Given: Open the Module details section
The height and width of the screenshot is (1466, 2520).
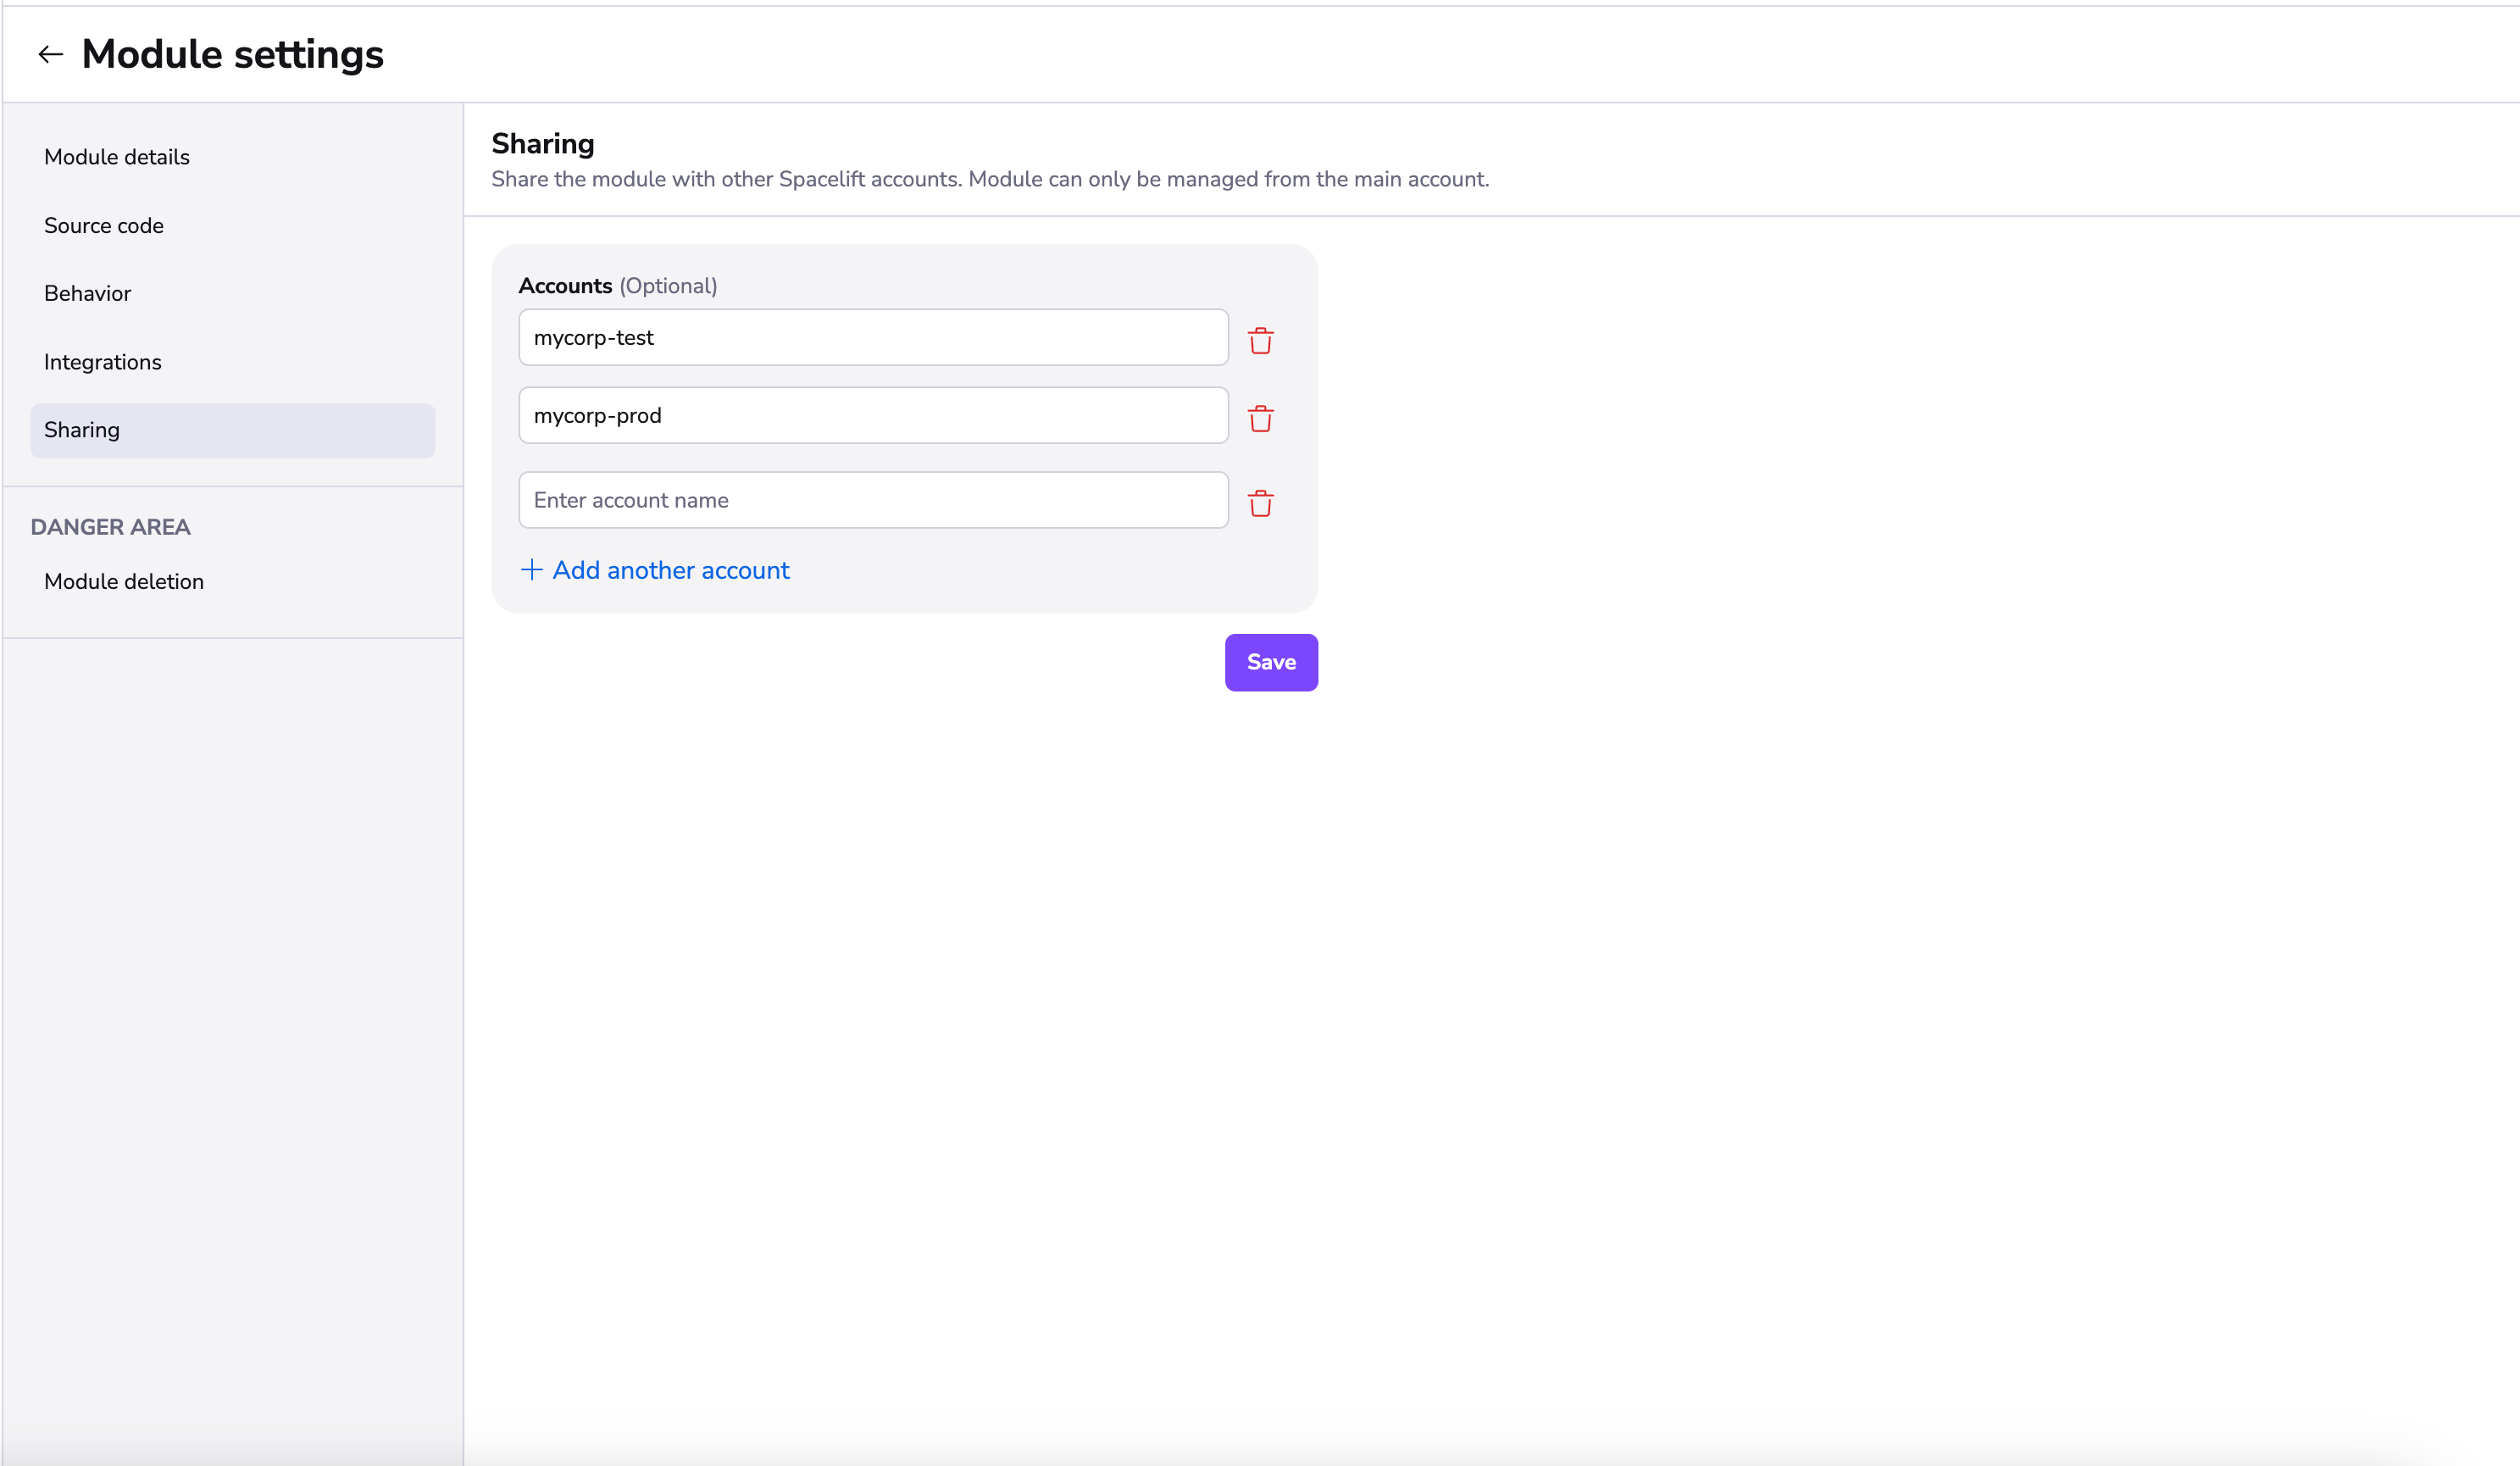Looking at the screenshot, I should pos(117,157).
